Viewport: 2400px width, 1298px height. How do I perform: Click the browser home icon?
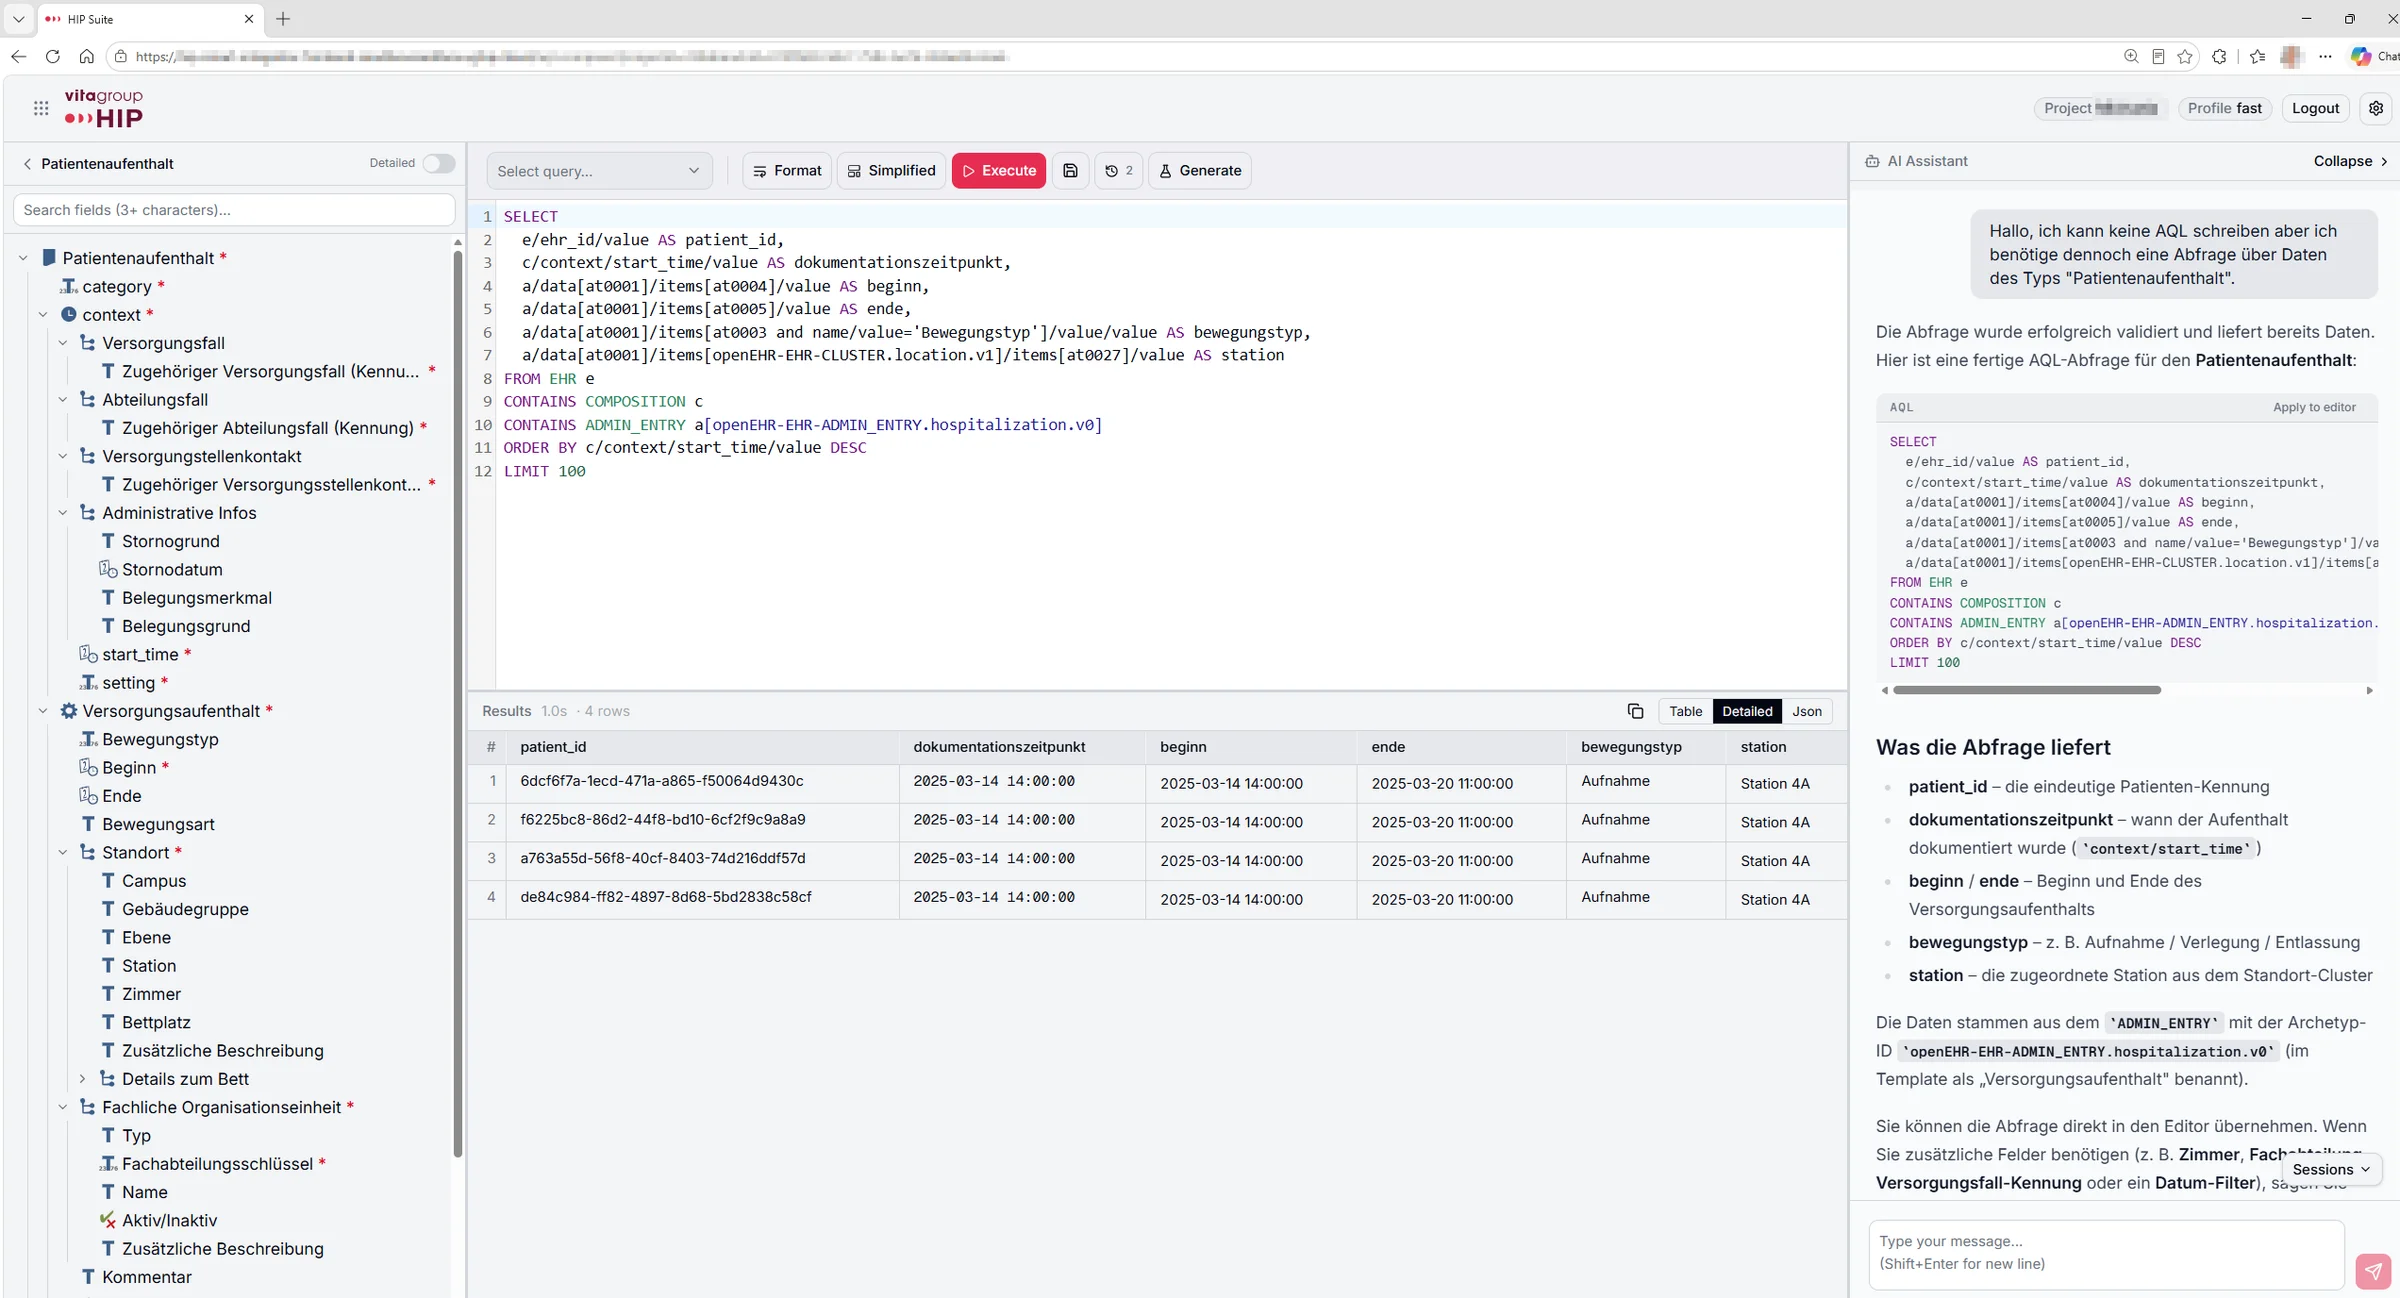87,56
